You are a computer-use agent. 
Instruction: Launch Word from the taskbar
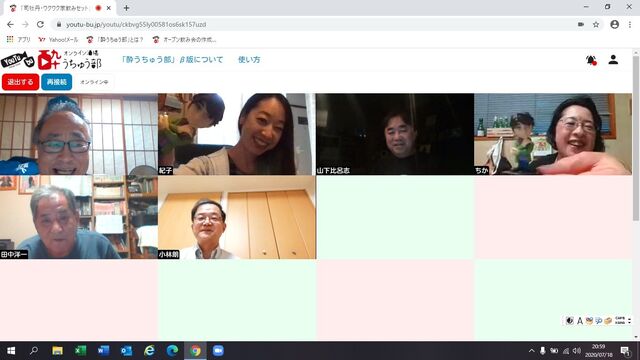(x=103, y=351)
